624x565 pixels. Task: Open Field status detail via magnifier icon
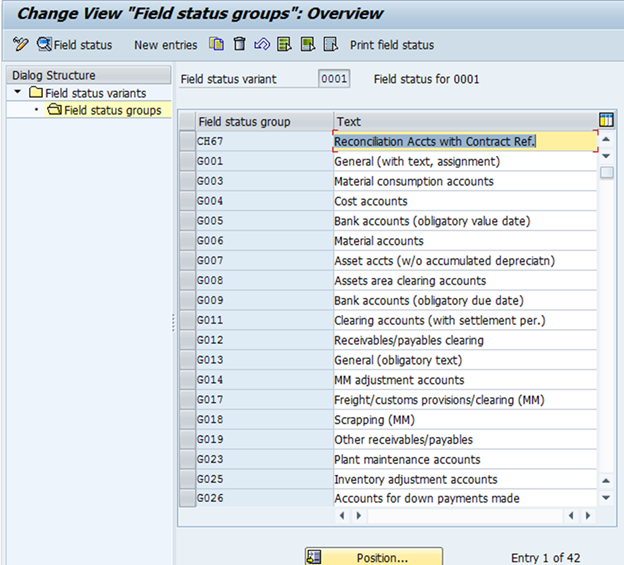[44, 44]
